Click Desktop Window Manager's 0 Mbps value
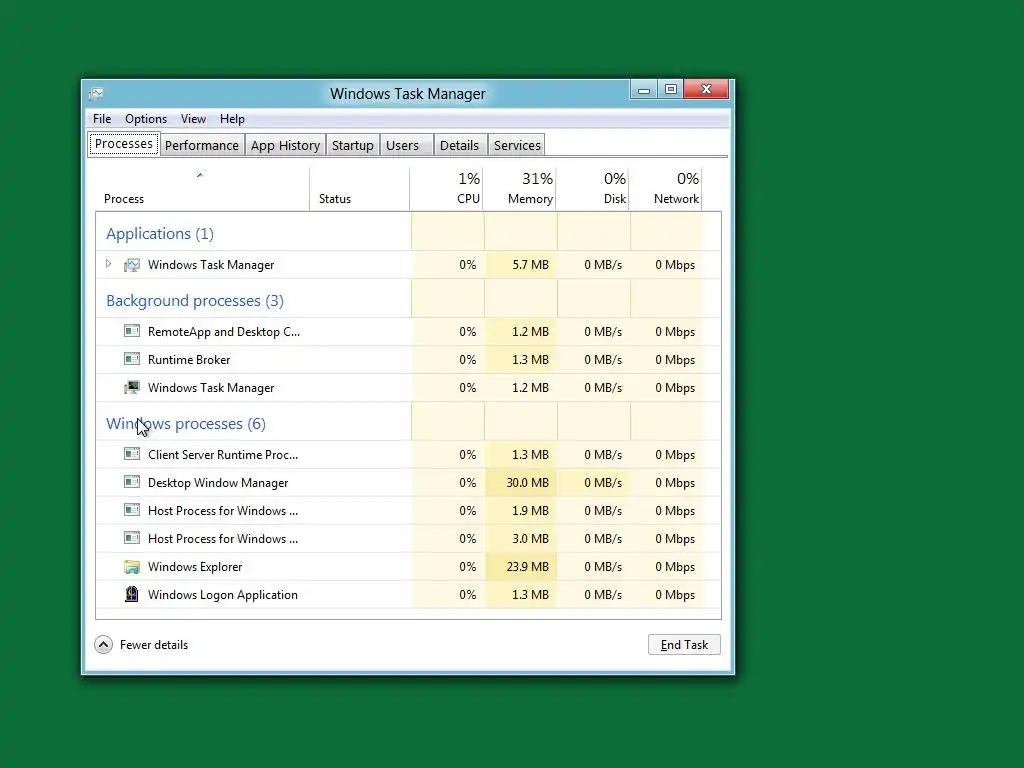Image resolution: width=1024 pixels, height=768 pixels. [675, 483]
